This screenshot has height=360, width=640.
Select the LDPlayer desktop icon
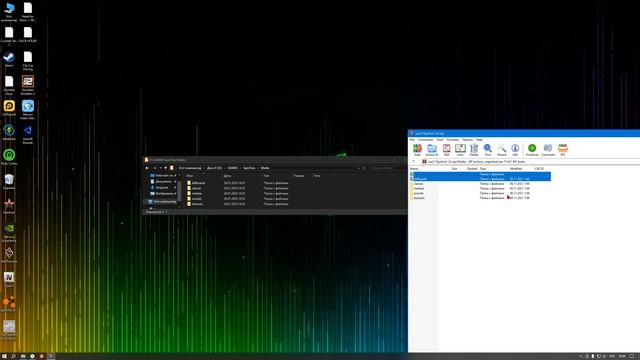click(x=9, y=108)
